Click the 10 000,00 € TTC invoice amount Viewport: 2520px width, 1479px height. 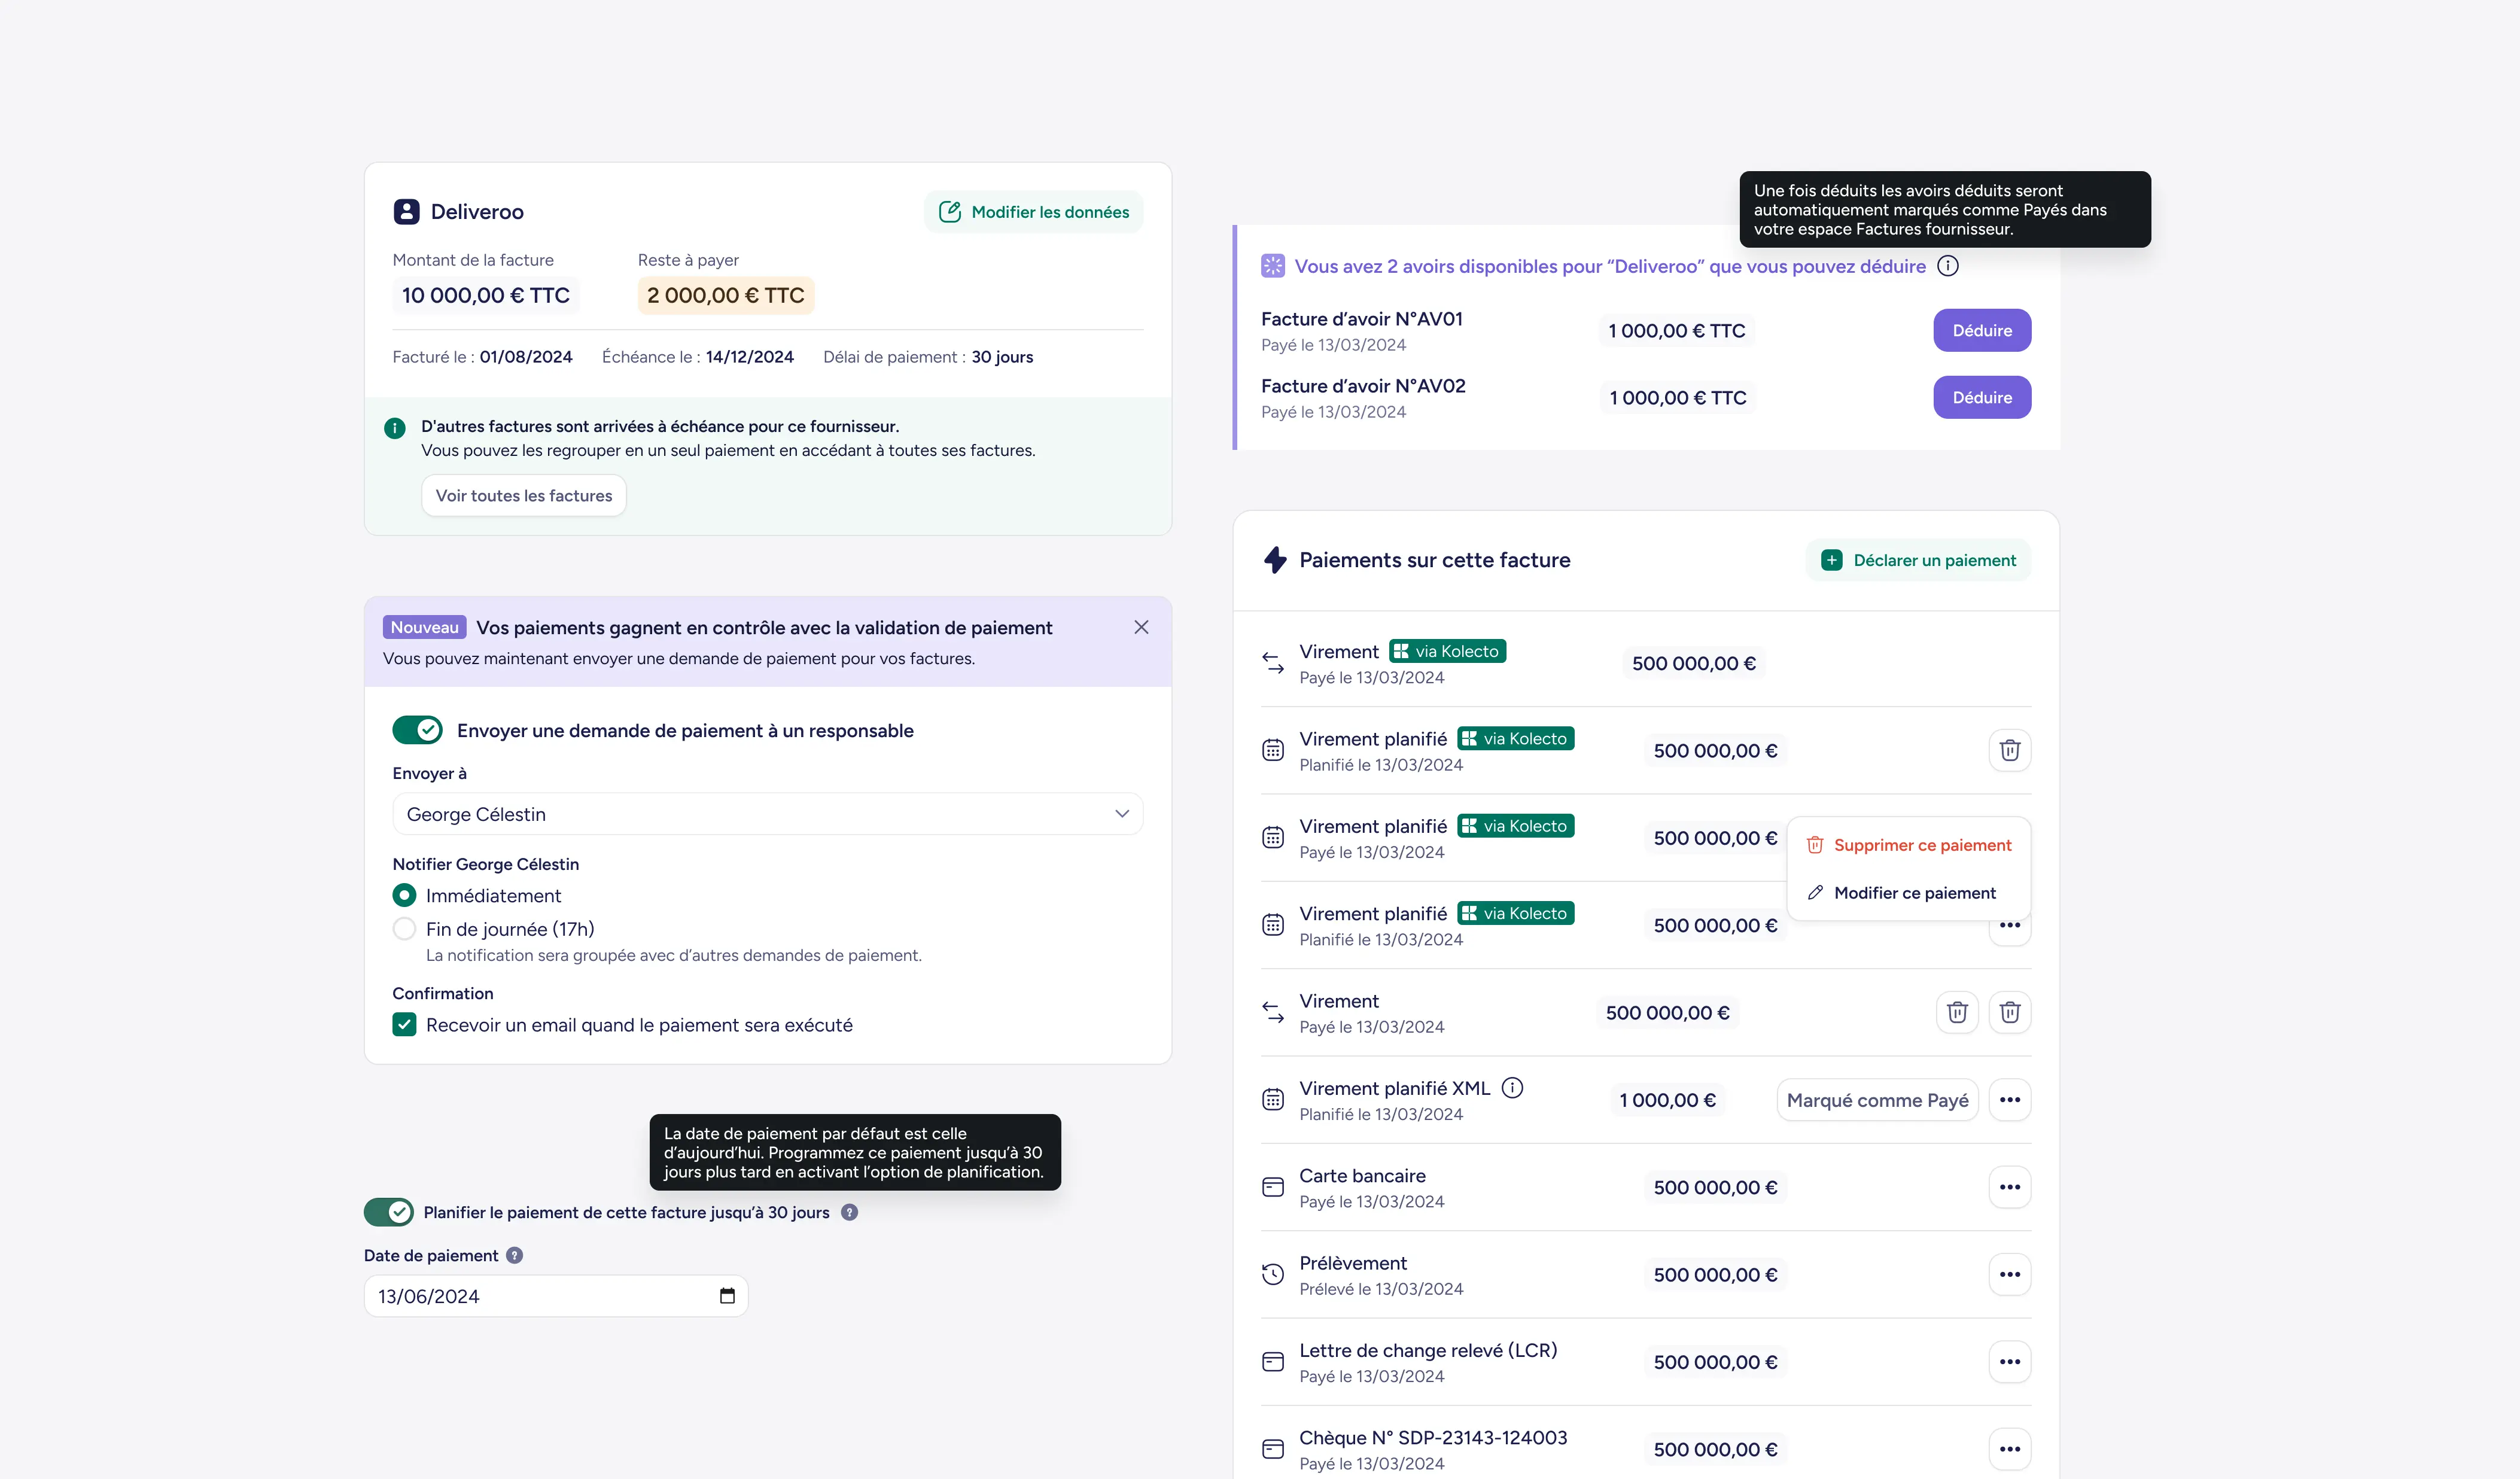[485, 295]
